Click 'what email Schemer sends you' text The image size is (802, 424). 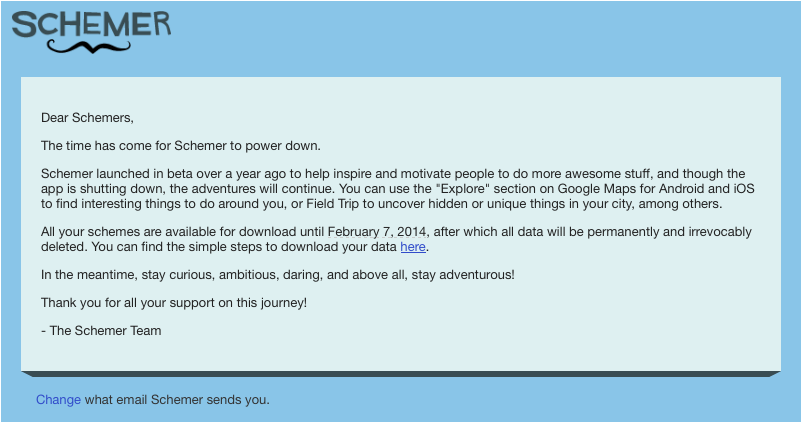pyautogui.click(x=177, y=400)
